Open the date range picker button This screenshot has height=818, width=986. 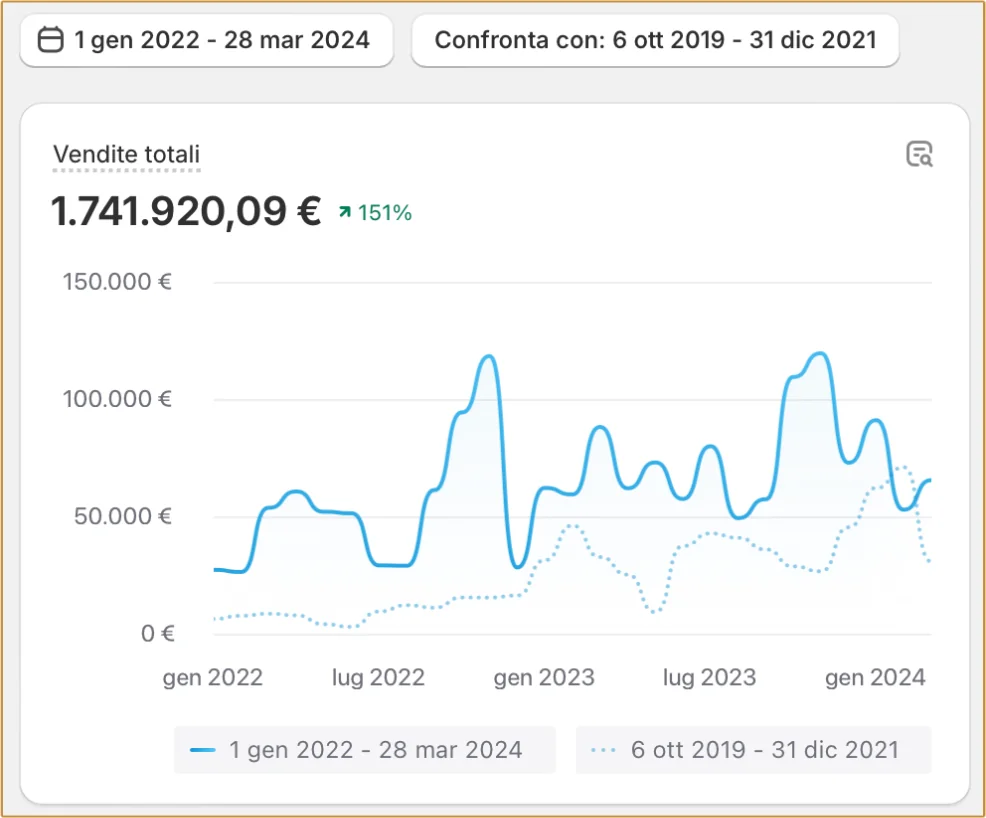206,40
